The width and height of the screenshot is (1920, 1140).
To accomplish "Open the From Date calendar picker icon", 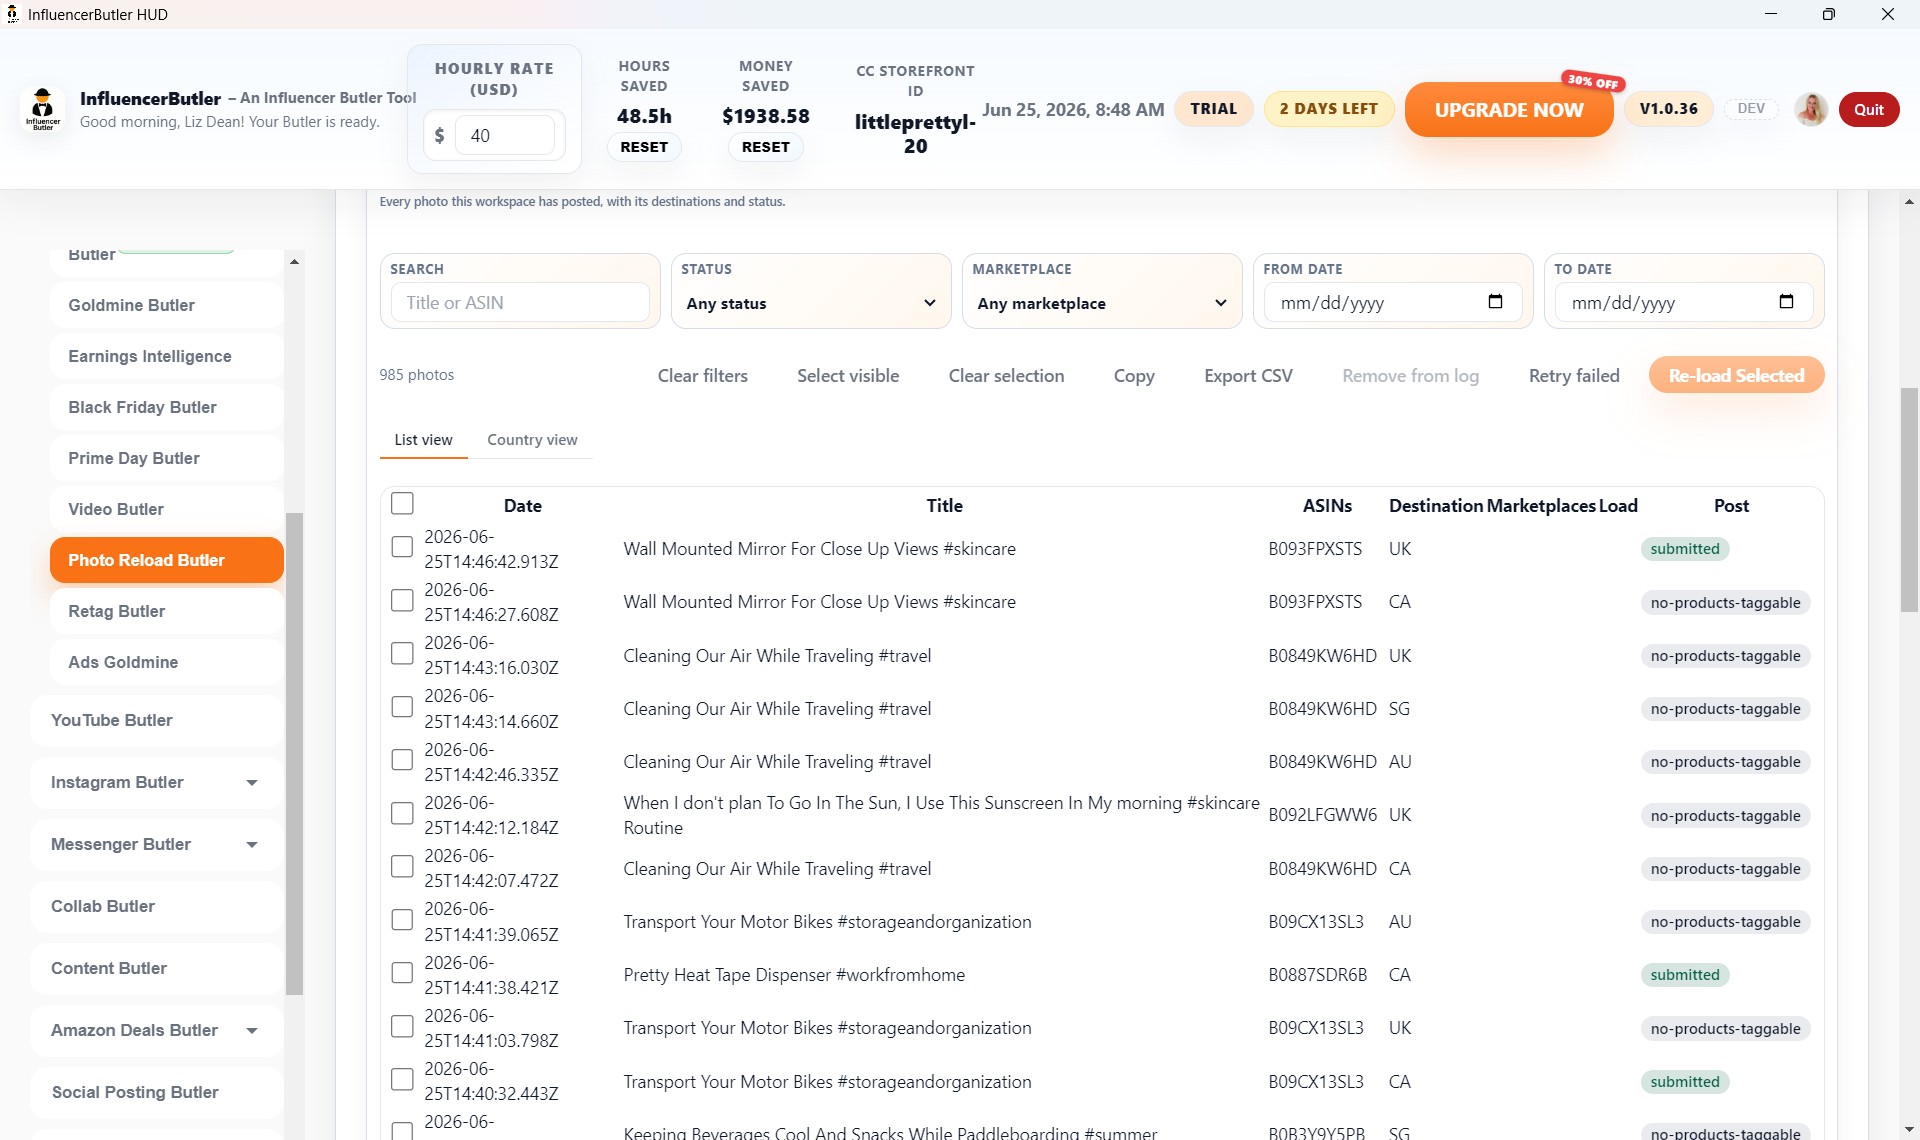I will [1495, 302].
